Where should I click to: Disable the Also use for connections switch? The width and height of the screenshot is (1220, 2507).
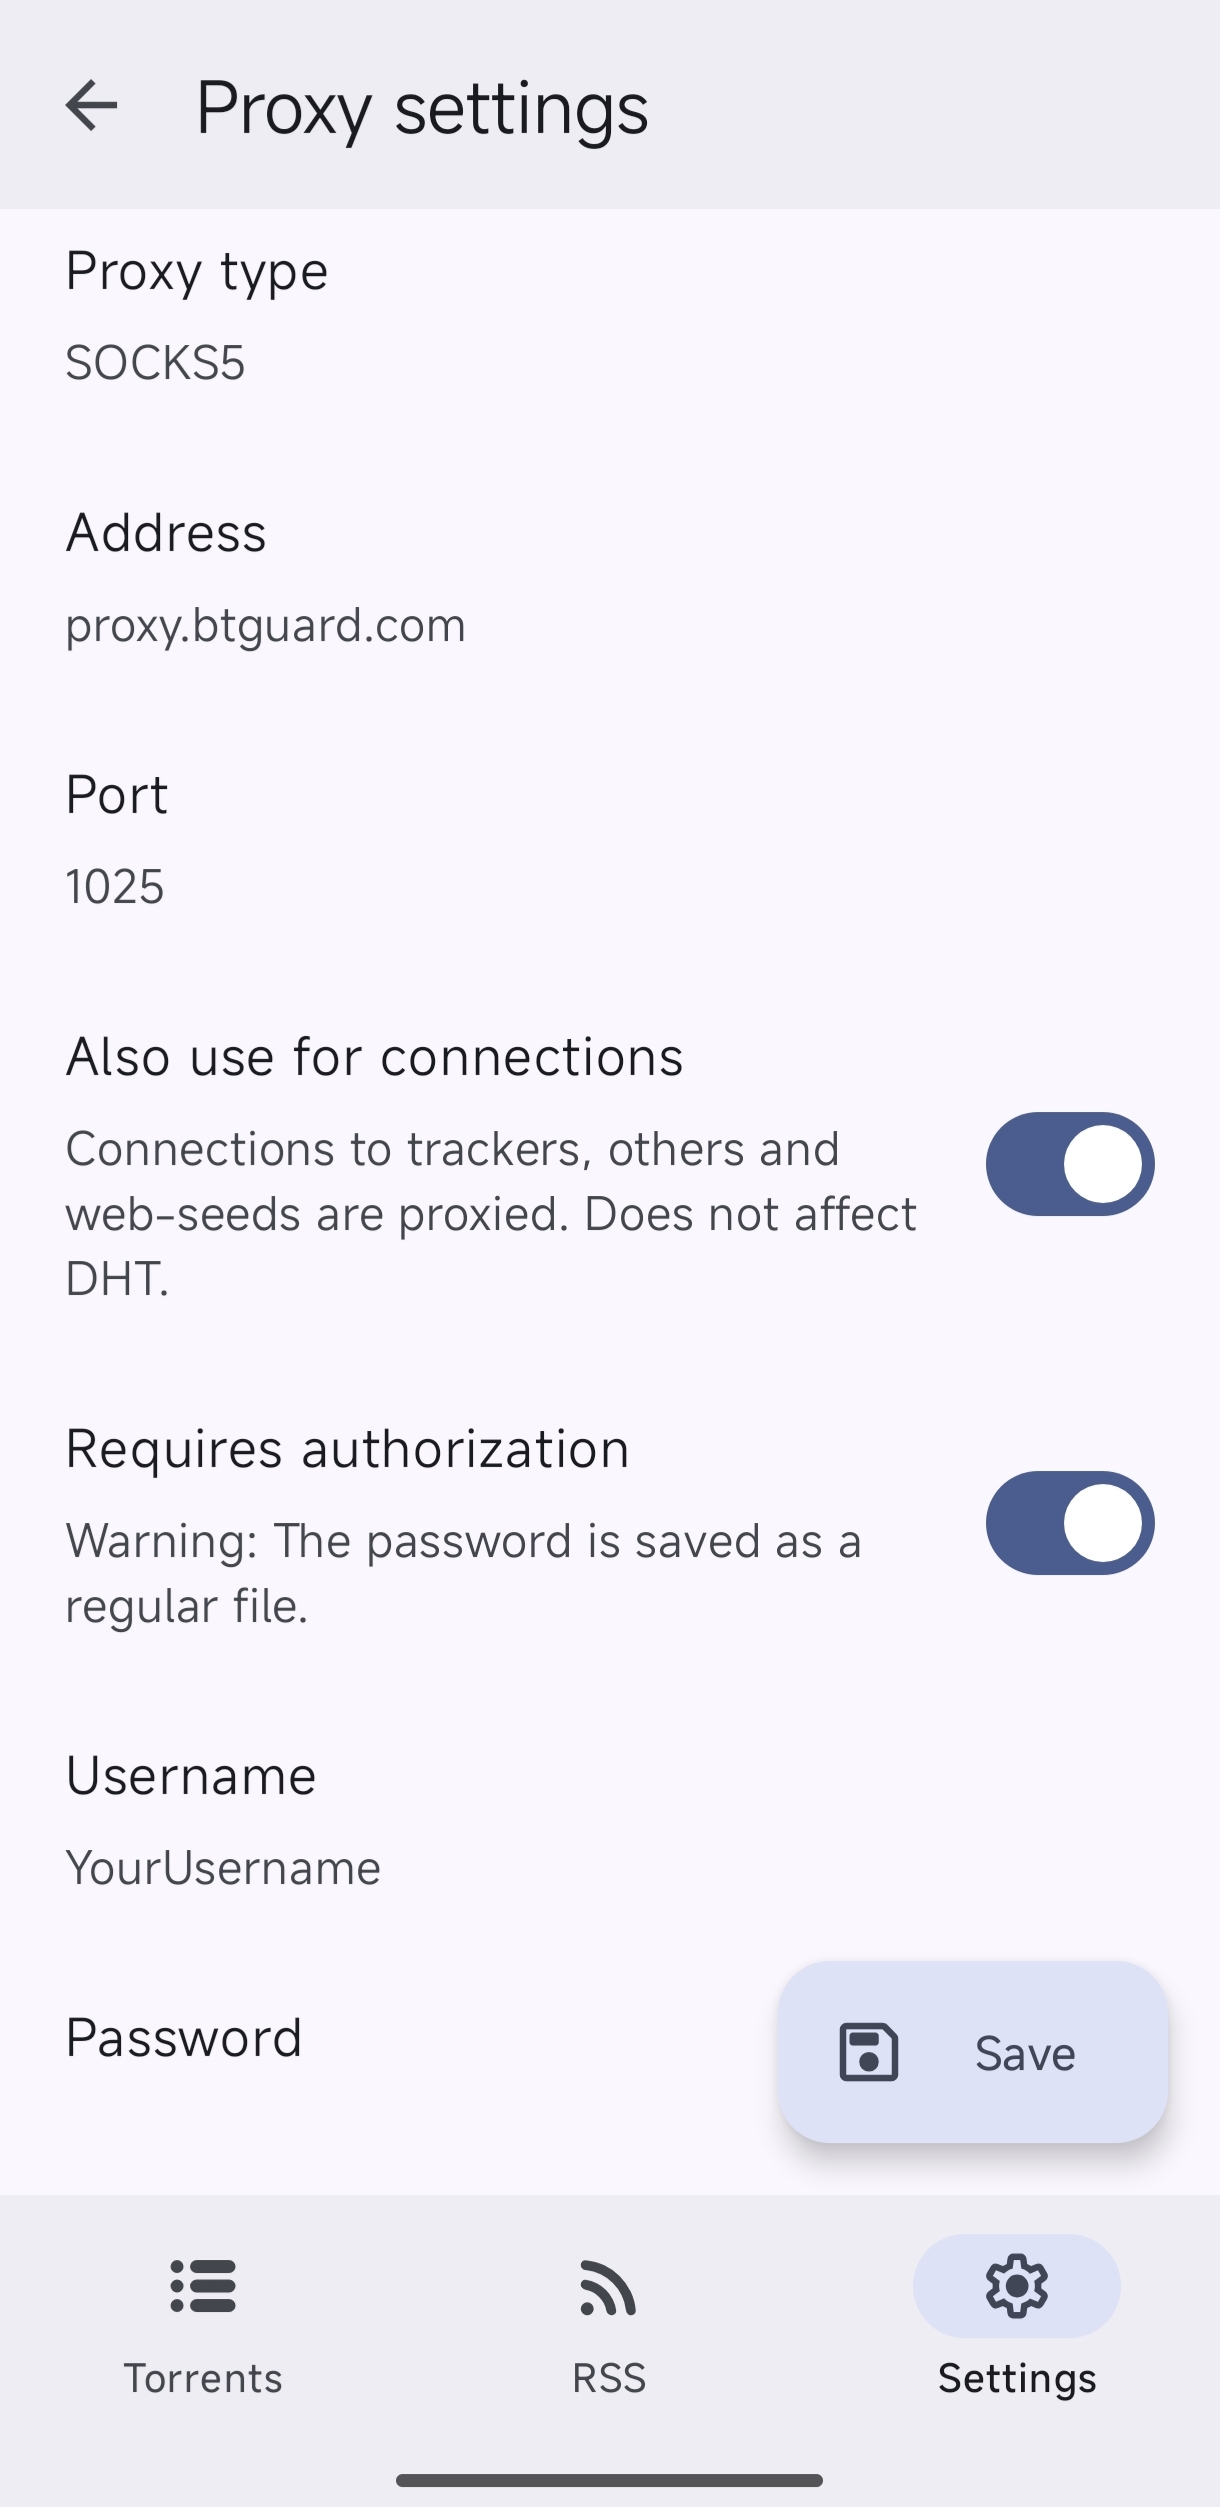point(1069,1164)
